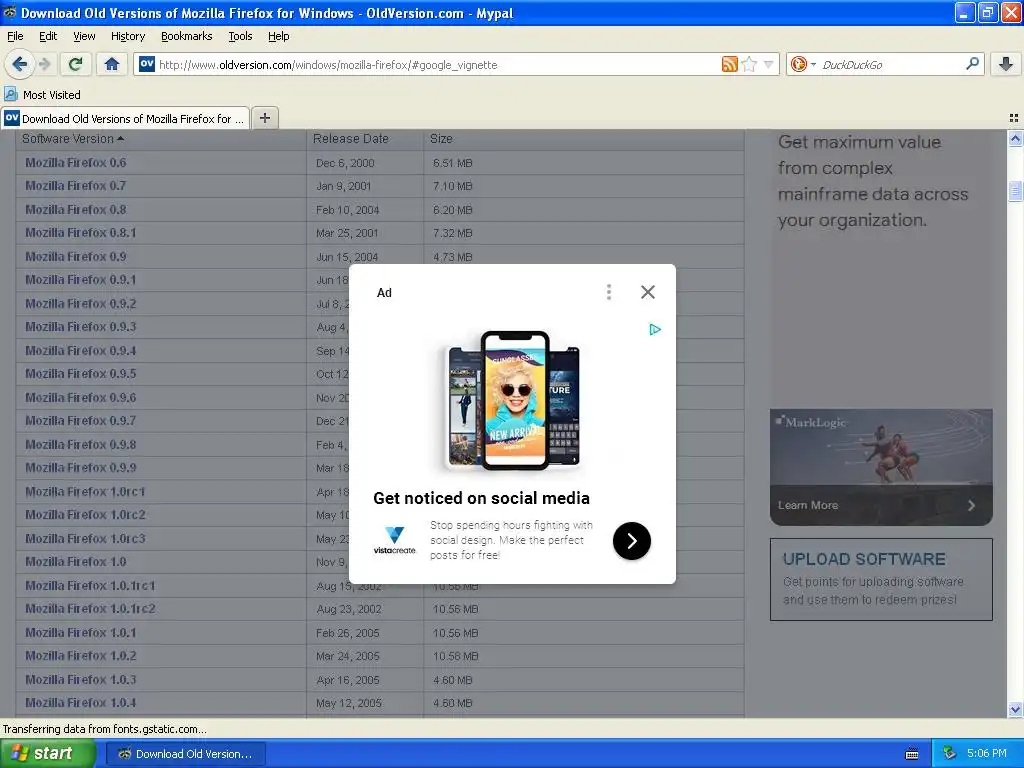Open the Mozilla Firefox 1.0.1rc1 link
This screenshot has height=768, width=1024.
click(90, 585)
